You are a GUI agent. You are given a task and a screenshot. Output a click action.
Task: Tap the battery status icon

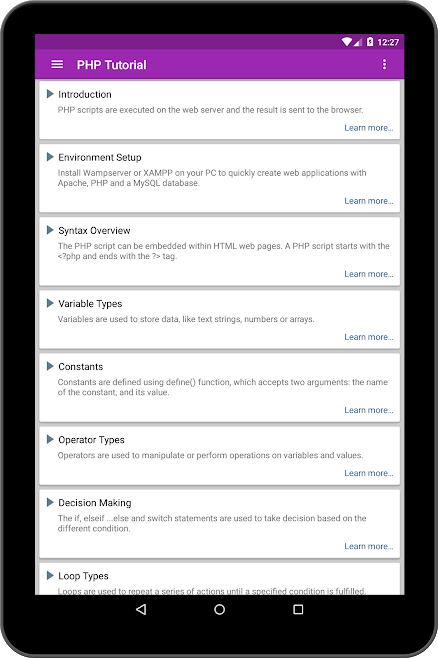click(370, 42)
